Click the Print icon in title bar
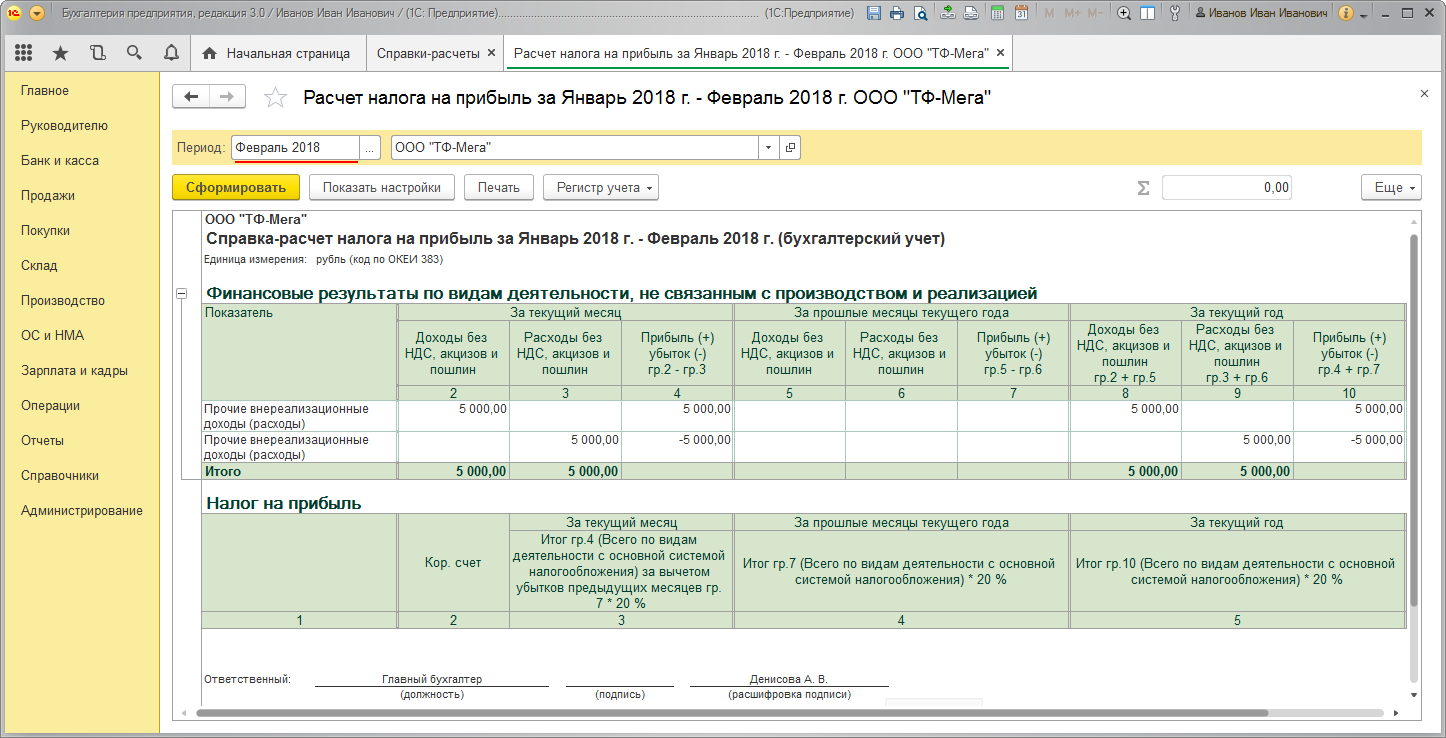 tap(897, 14)
